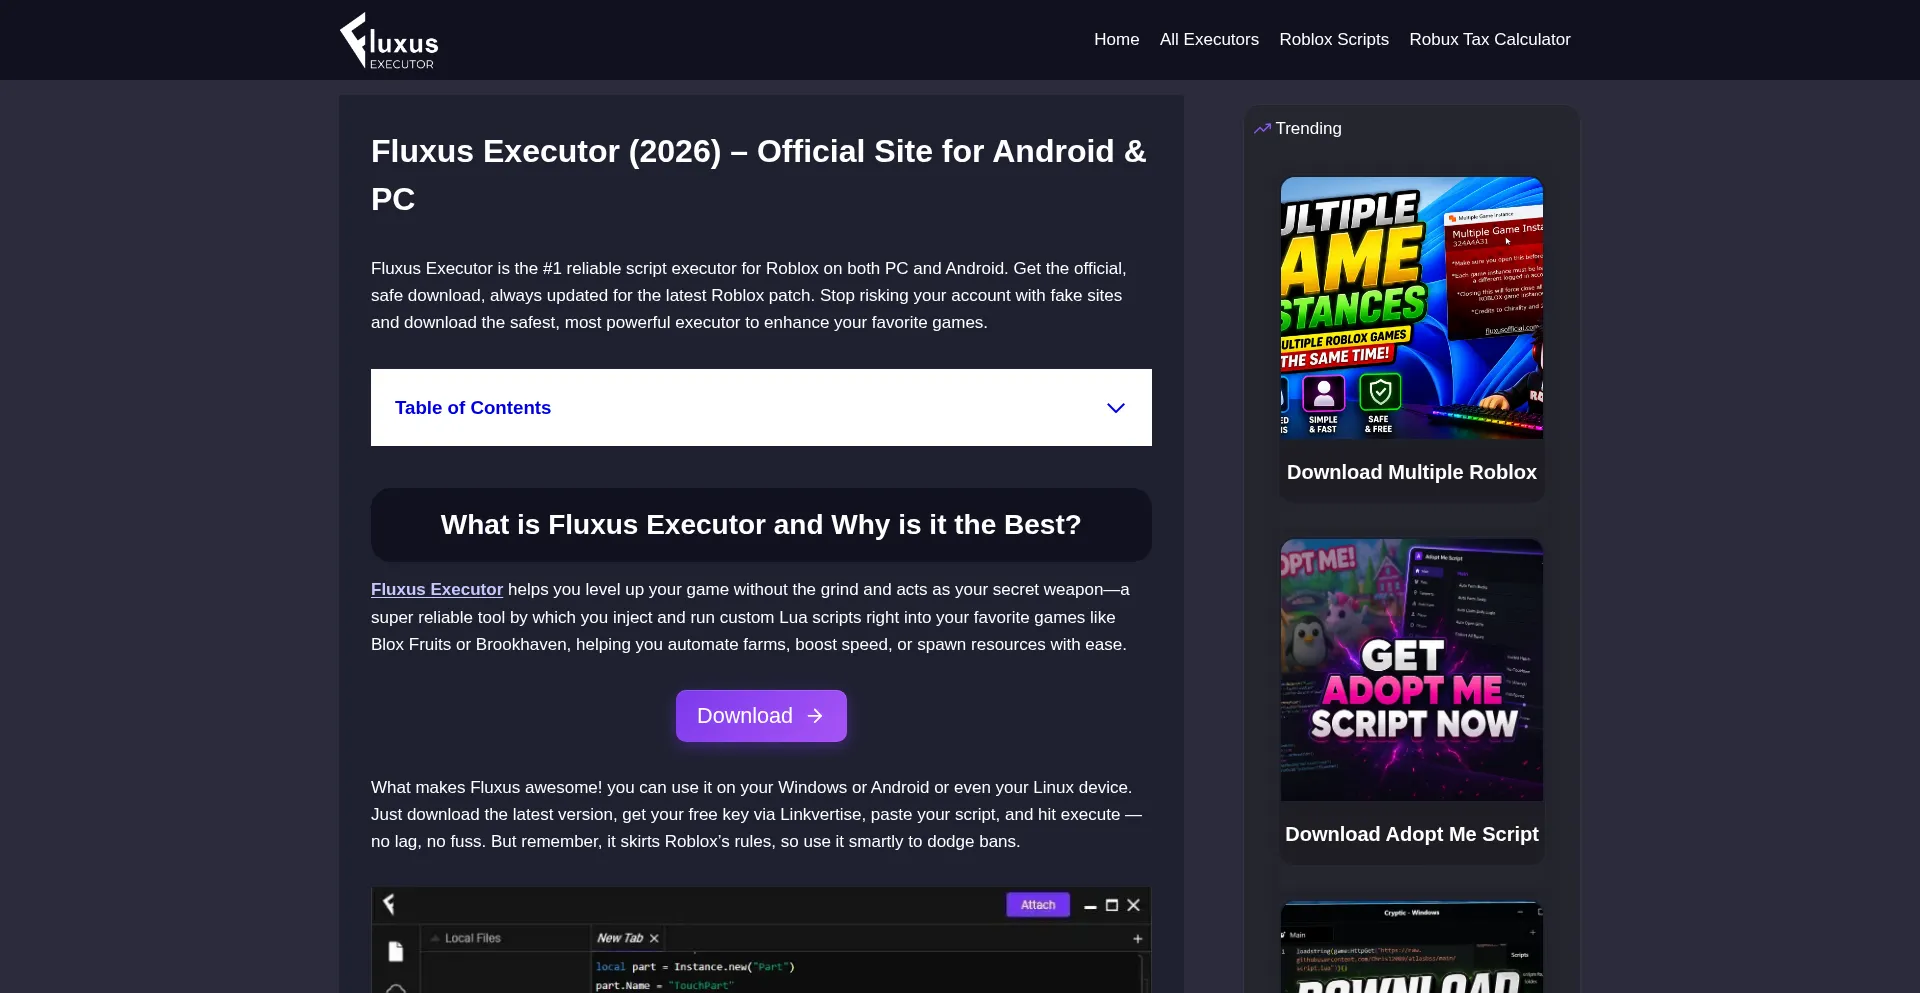Viewport: 1920px width, 993px height.
Task: Open the Get Adopt Me Script thumbnail
Action: (x=1412, y=670)
